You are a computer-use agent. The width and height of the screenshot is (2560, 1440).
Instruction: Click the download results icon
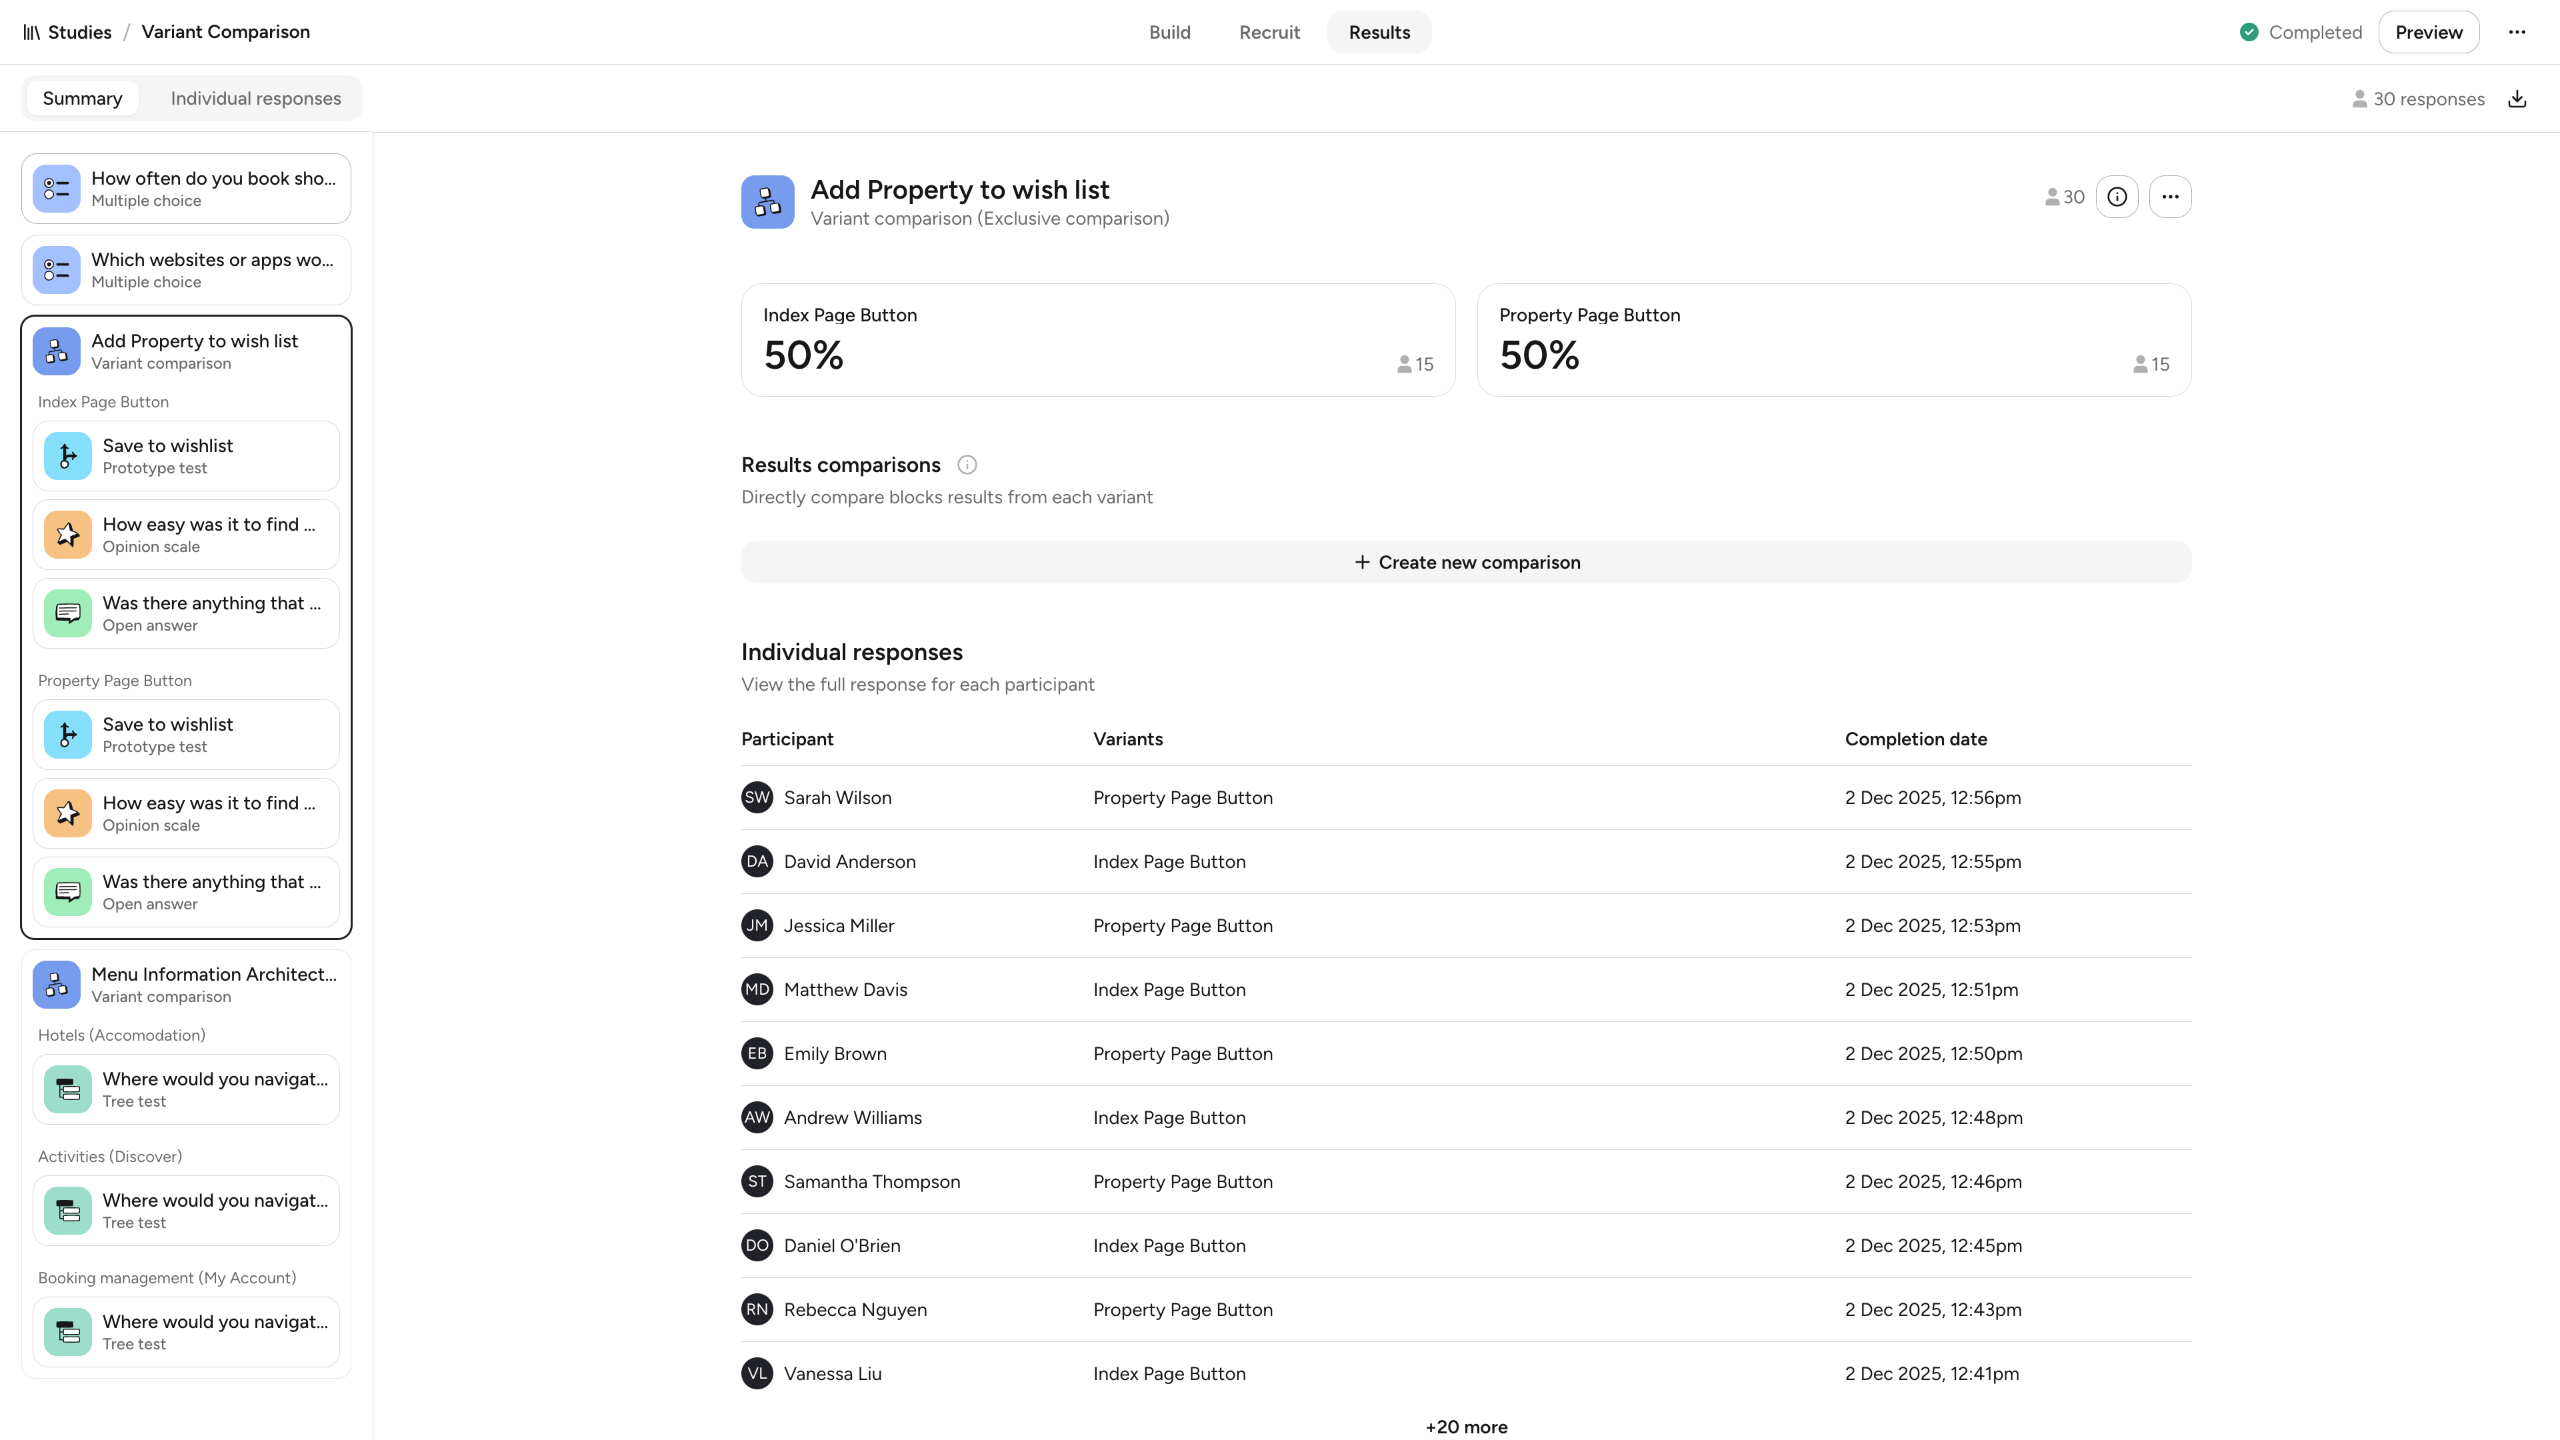click(2517, 99)
